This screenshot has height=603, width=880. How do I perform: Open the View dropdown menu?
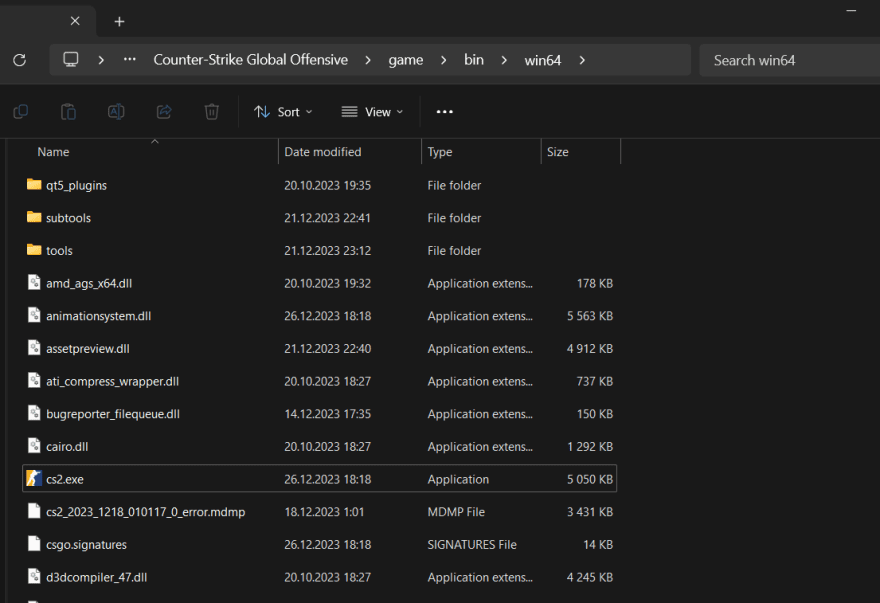(373, 112)
